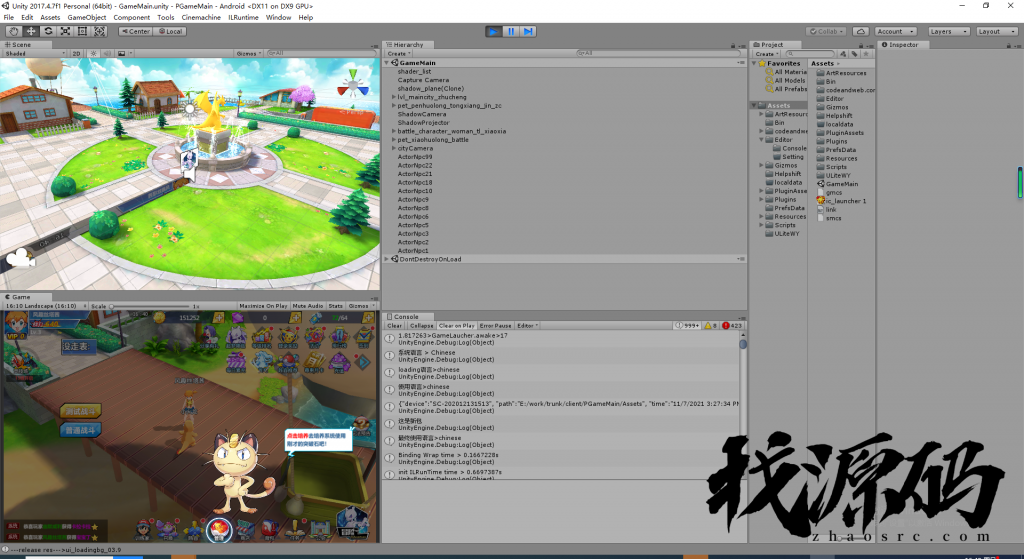The height and width of the screenshot is (559, 1024).
Task: Collapse the GameMain scene in Hierarchy
Action: (387, 63)
